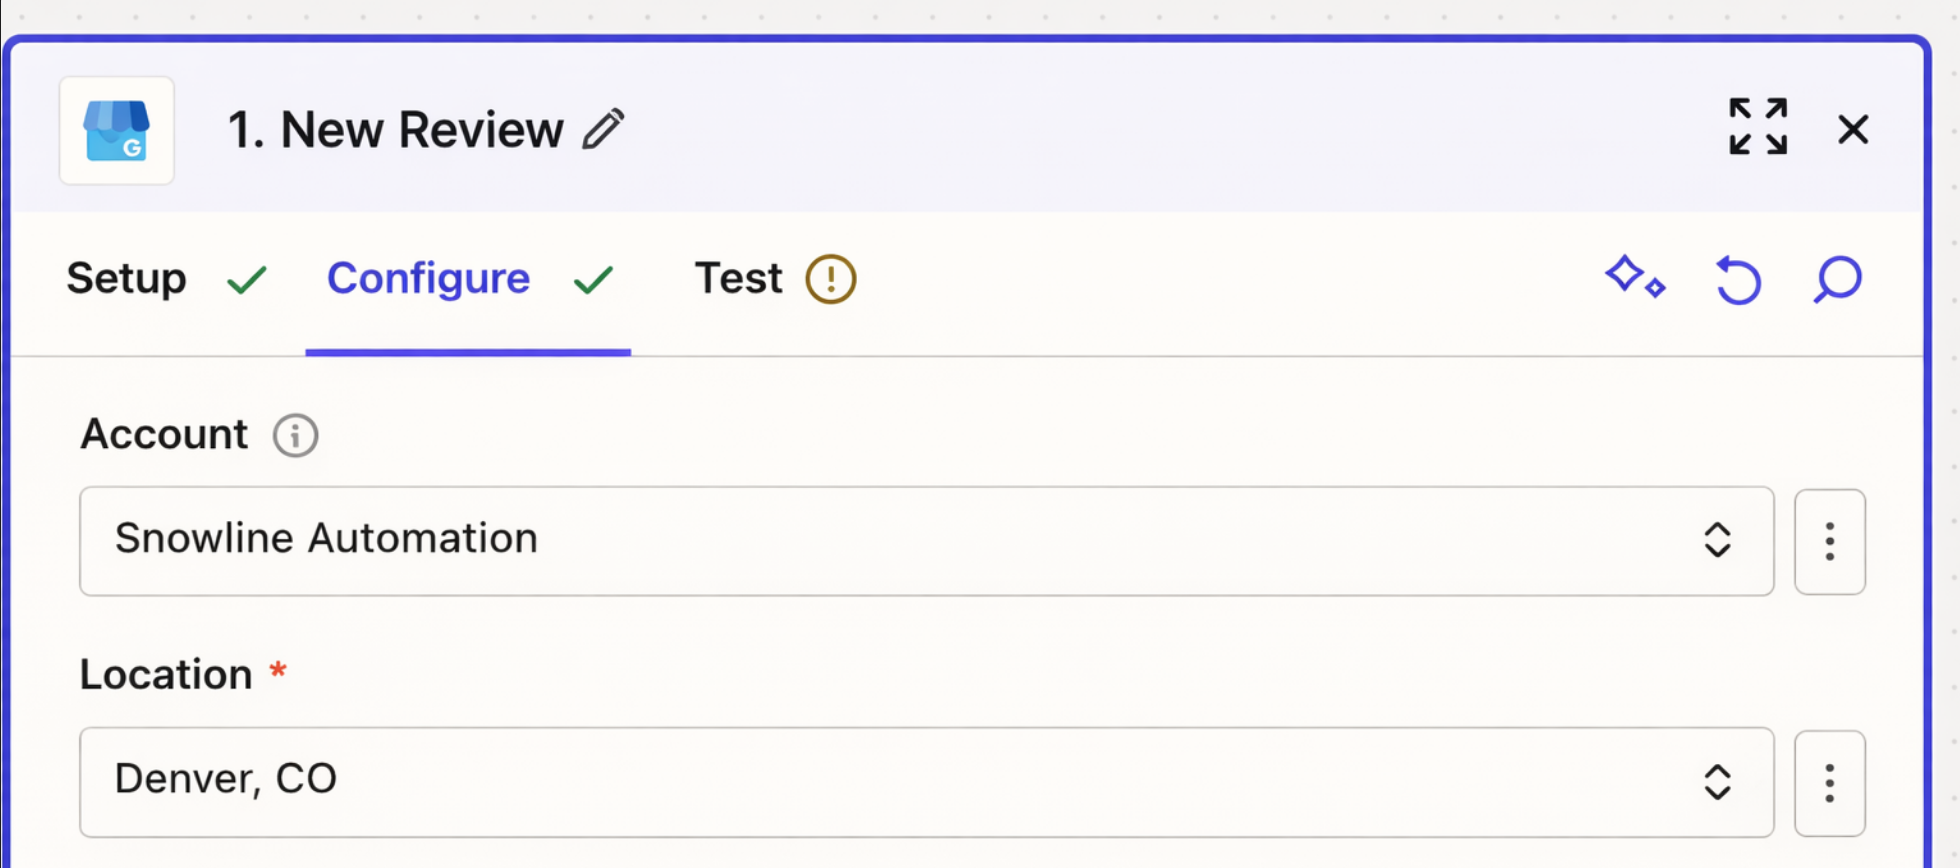Open the Denver, CO location dropdown
This screenshot has height=868, width=1960.
[x=1719, y=783]
